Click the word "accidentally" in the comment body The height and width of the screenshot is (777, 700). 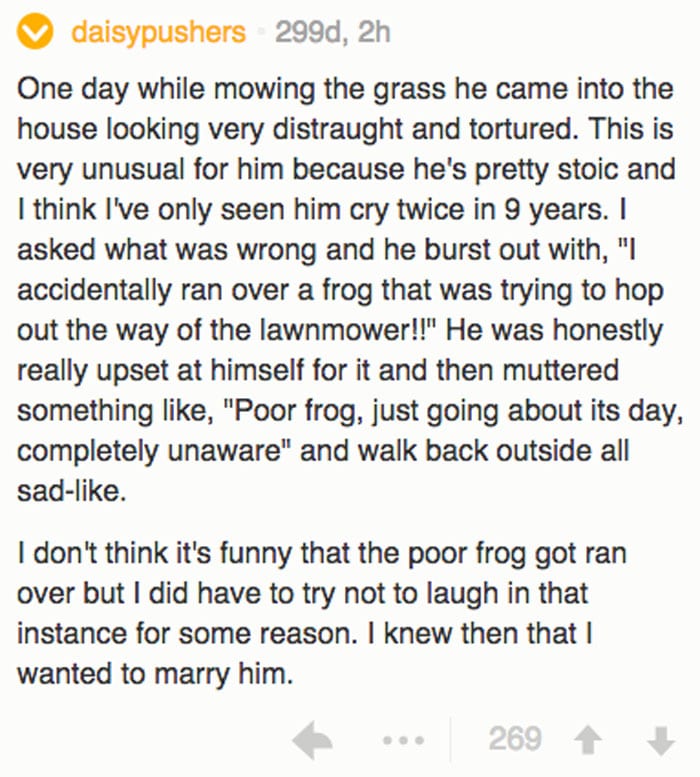[x=94, y=290]
